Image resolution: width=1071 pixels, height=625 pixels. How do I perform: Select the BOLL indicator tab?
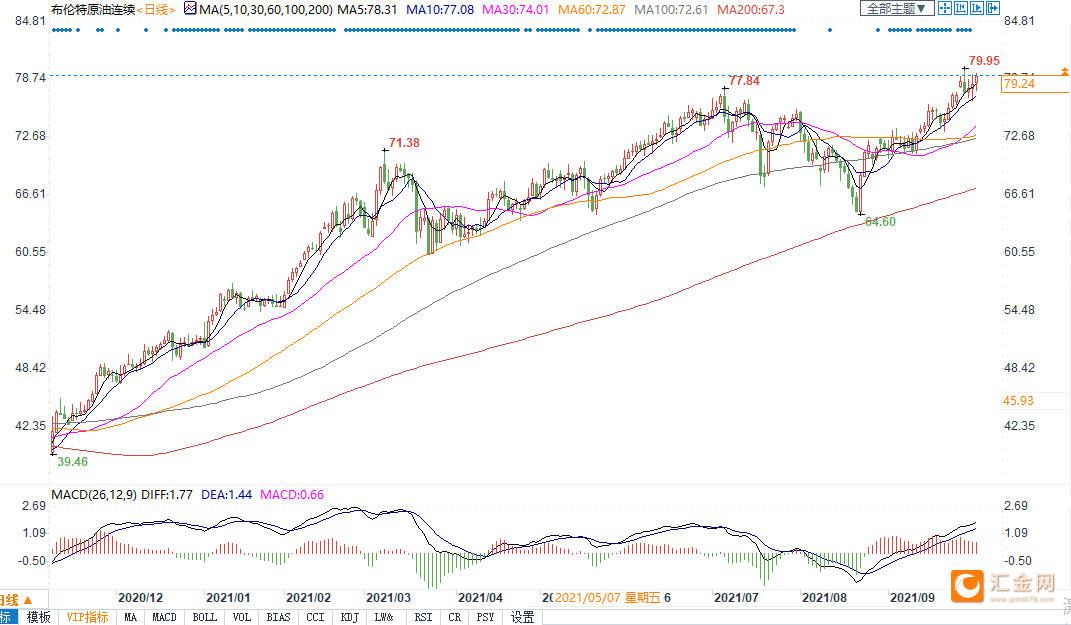[x=204, y=617]
